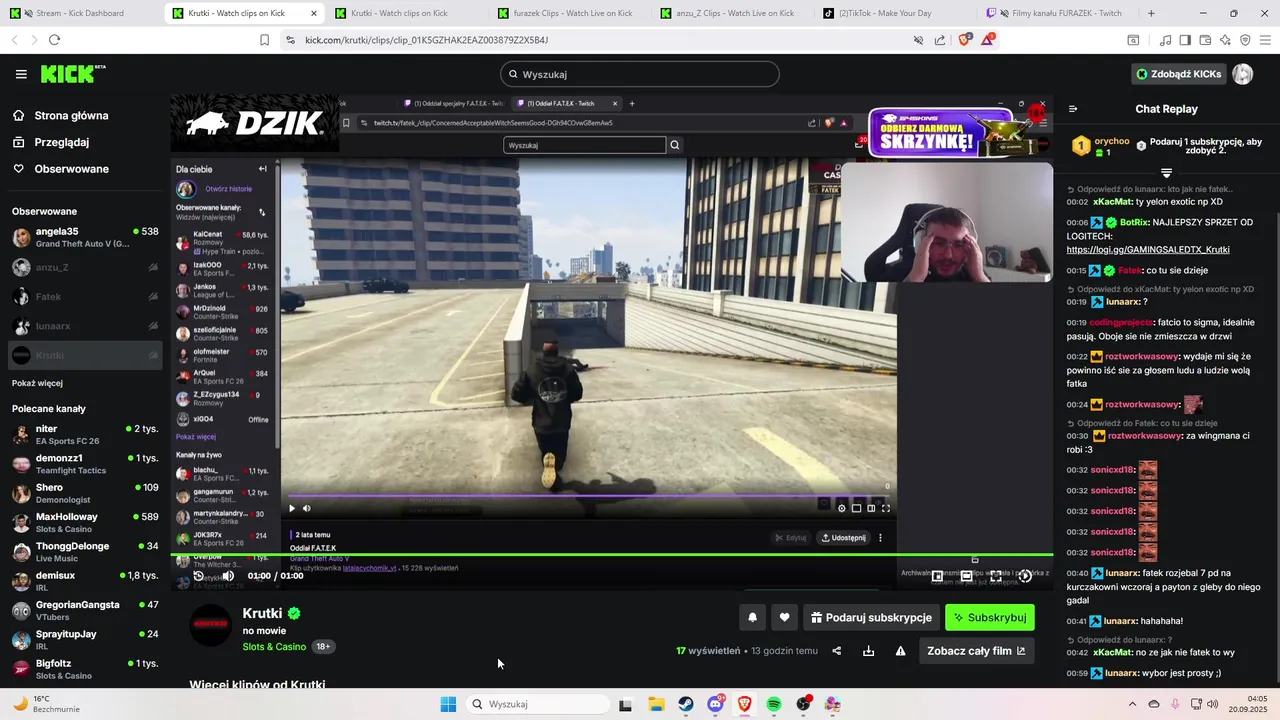This screenshot has width=1280, height=720.
Task: Click Podaruj subskrypcje button
Action: point(872,618)
